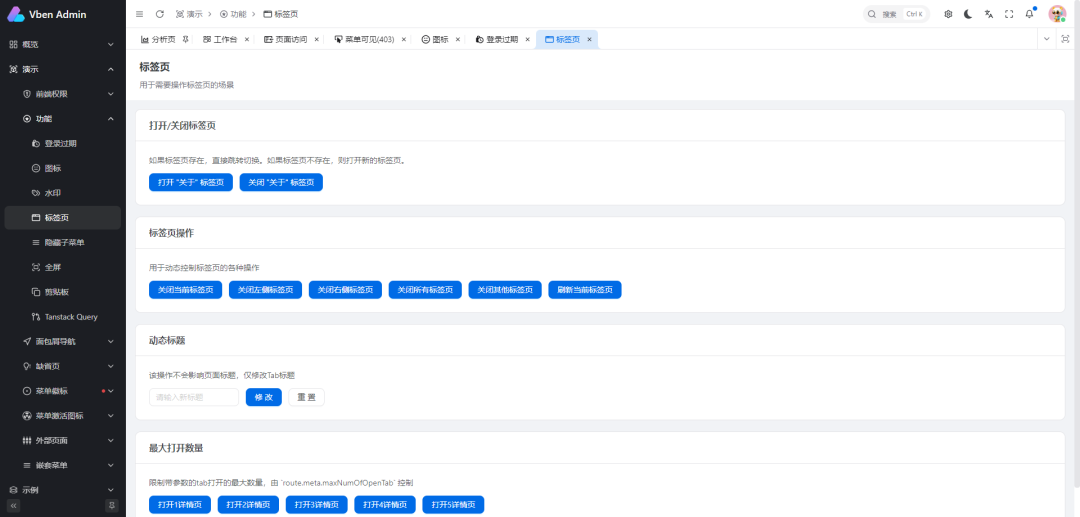1080x517 pixels.
Task: Click the refresh icon in header
Action: pos(160,14)
